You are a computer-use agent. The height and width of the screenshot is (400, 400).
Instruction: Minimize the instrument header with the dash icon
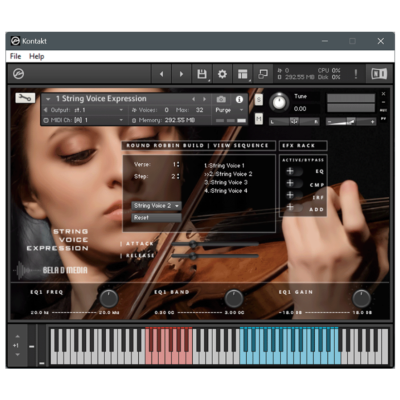[x=383, y=102]
